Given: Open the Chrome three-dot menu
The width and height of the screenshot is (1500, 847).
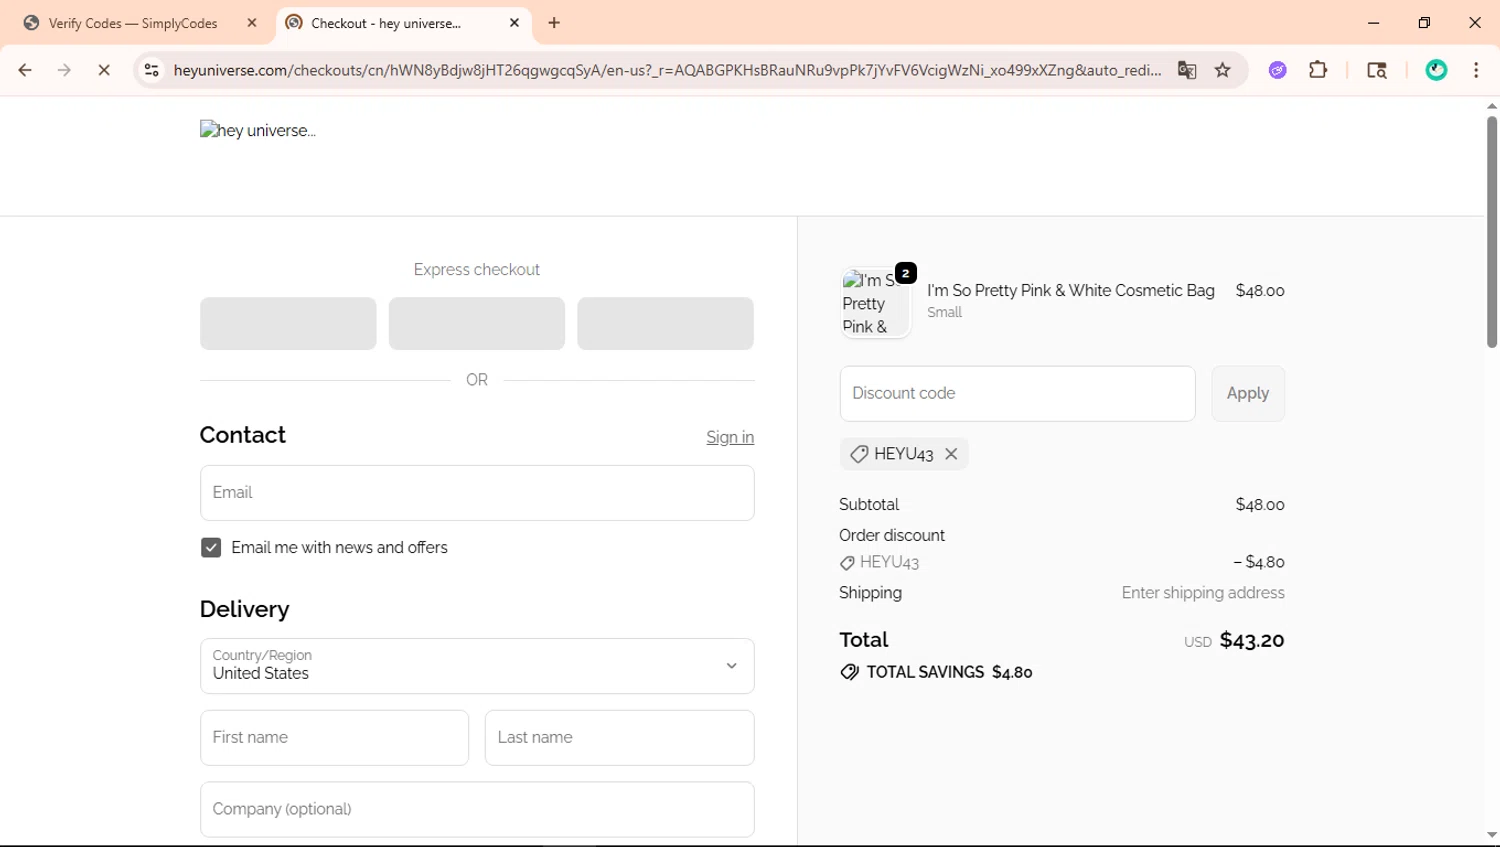Looking at the screenshot, I should point(1476,70).
